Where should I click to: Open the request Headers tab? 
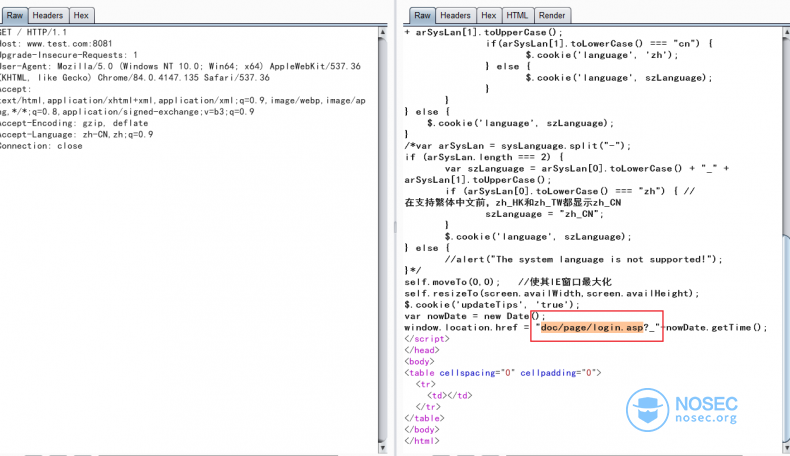(47, 16)
